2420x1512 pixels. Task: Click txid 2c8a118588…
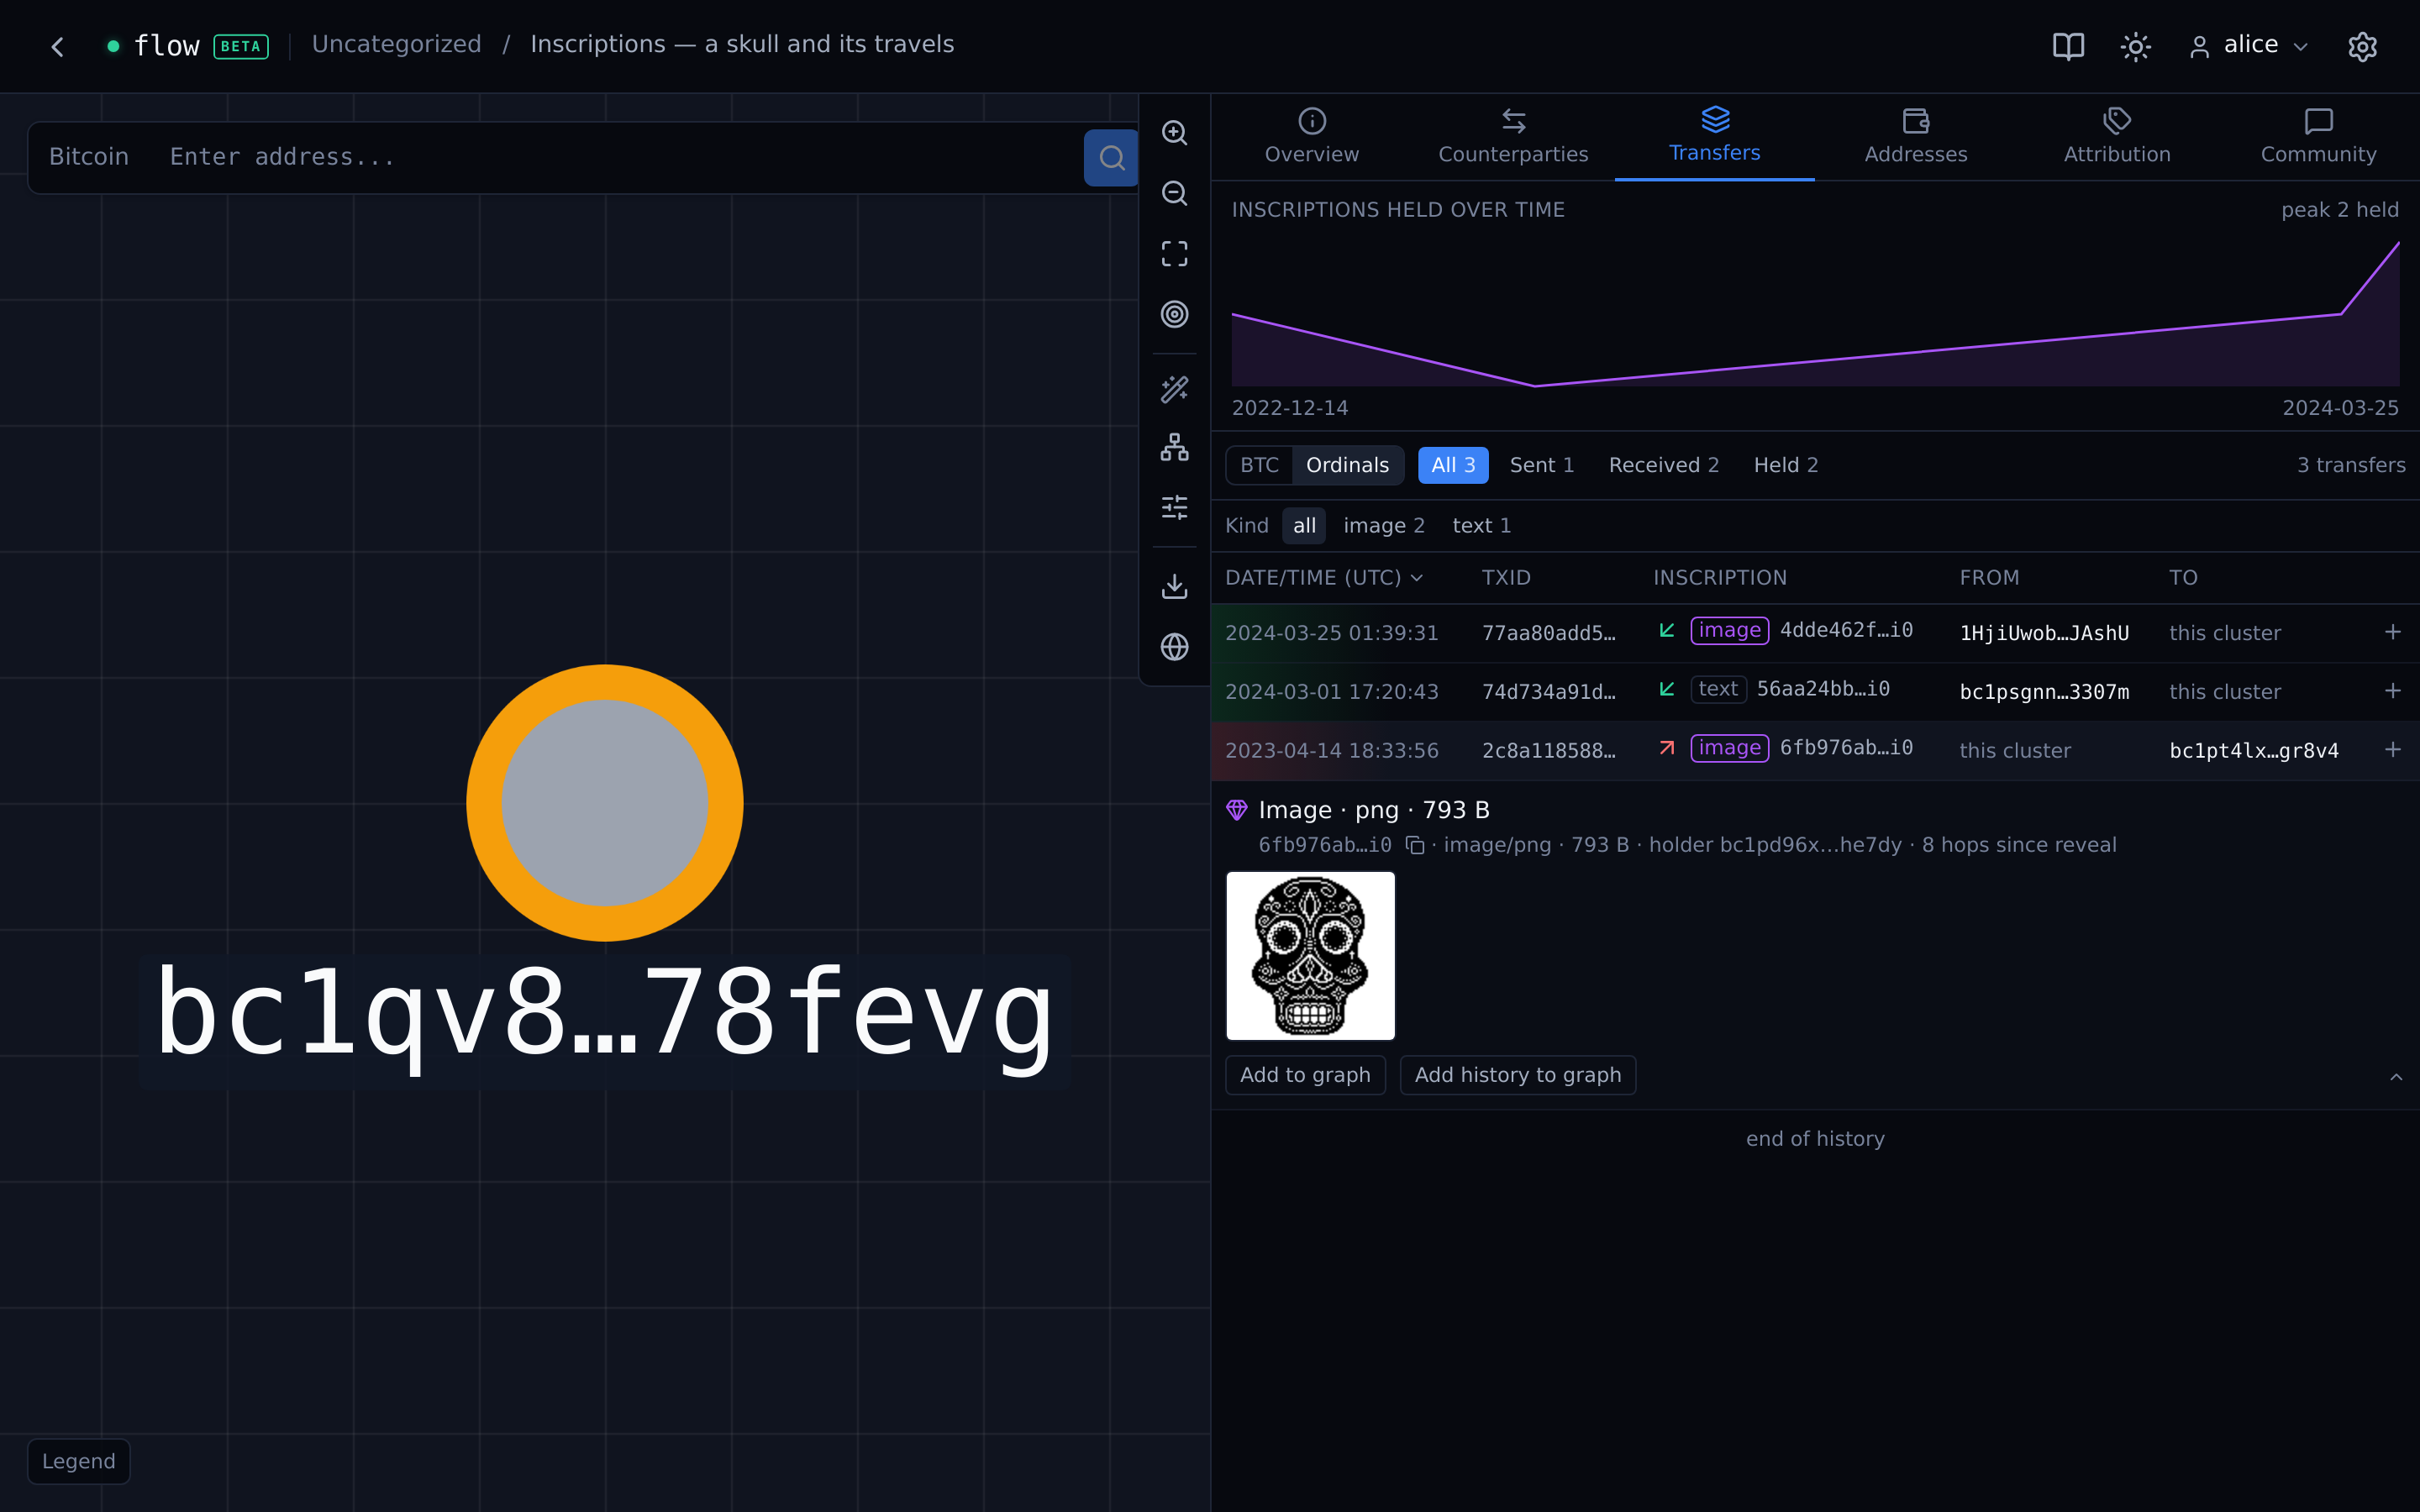click(x=1548, y=751)
